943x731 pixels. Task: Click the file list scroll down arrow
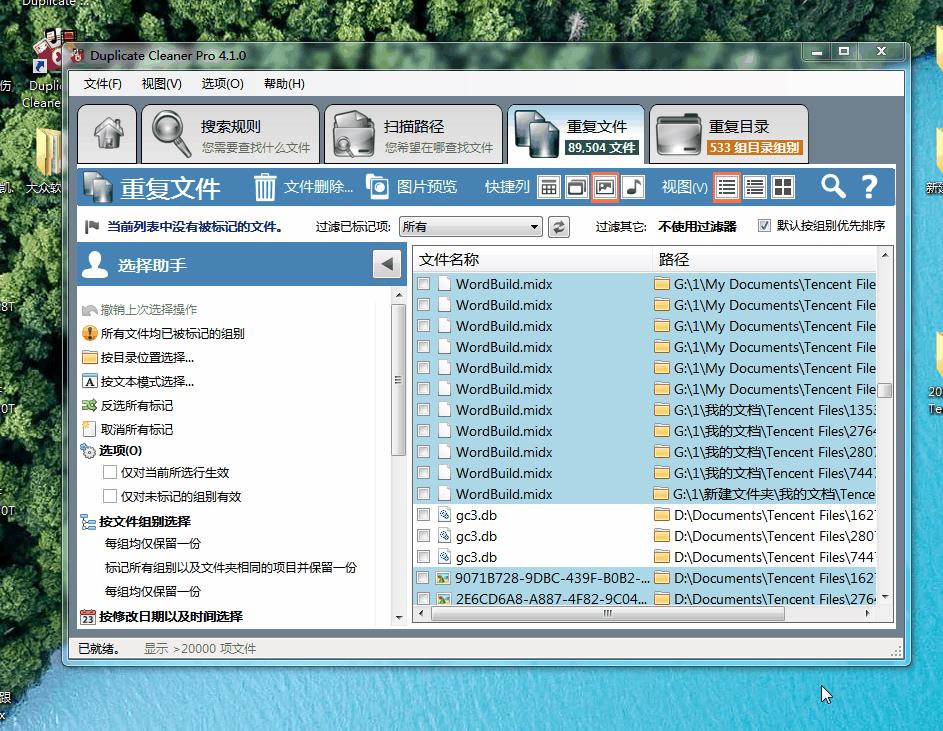tap(885, 597)
